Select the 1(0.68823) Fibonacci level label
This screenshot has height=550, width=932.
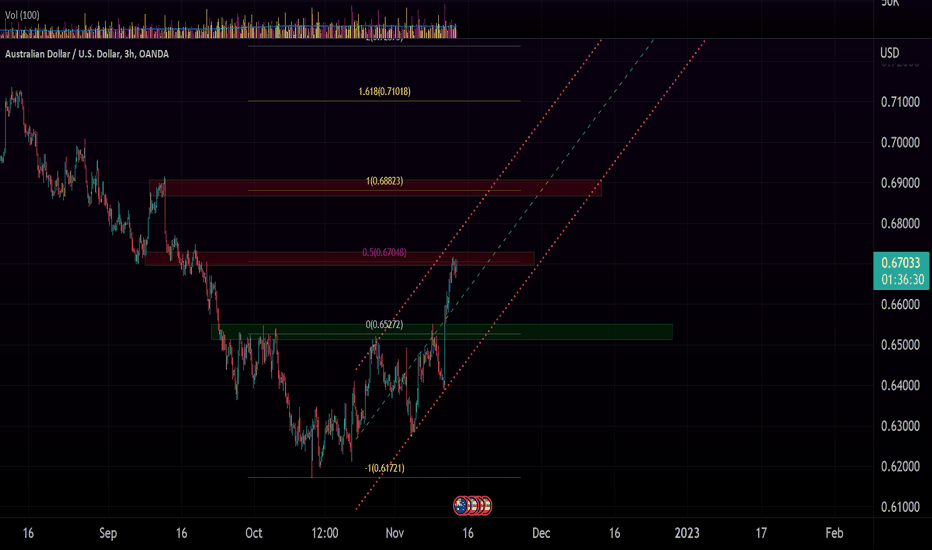(x=385, y=181)
